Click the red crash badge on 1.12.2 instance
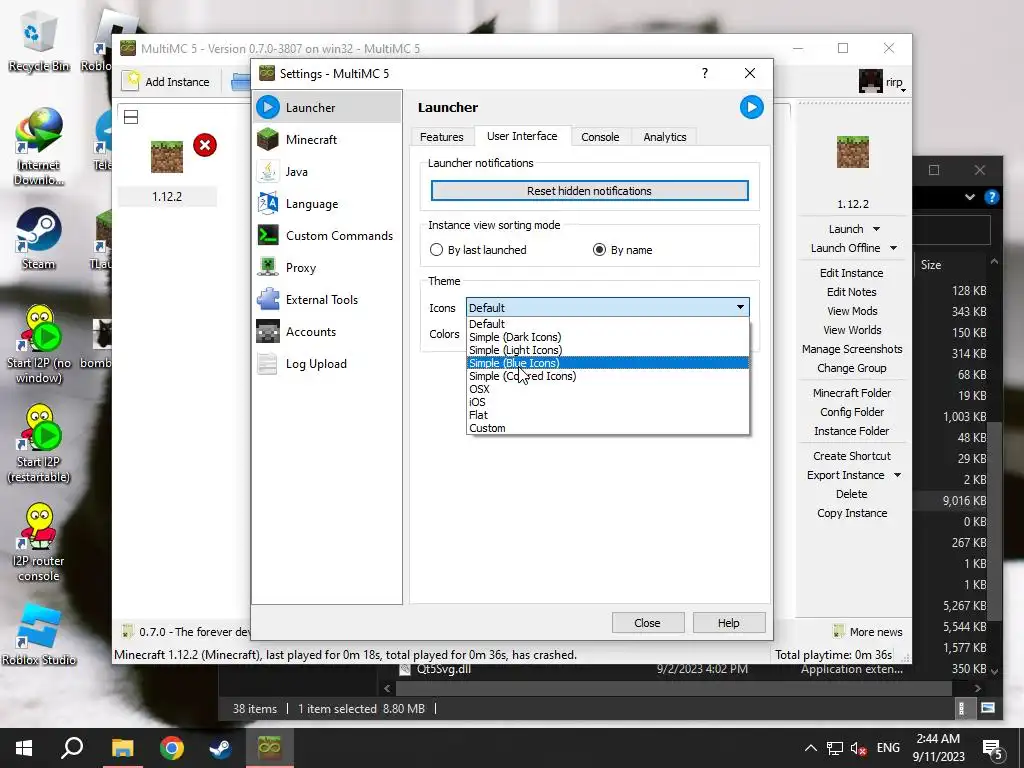This screenshot has height=768, width=1024. tap(205, 145)
